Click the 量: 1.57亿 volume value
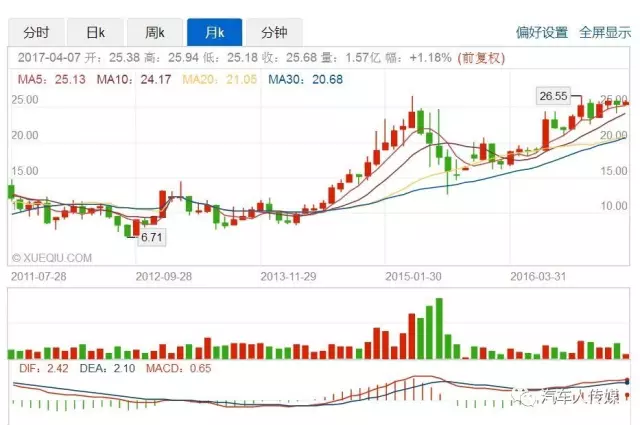The image size is (640, 425). click(351, 58)
